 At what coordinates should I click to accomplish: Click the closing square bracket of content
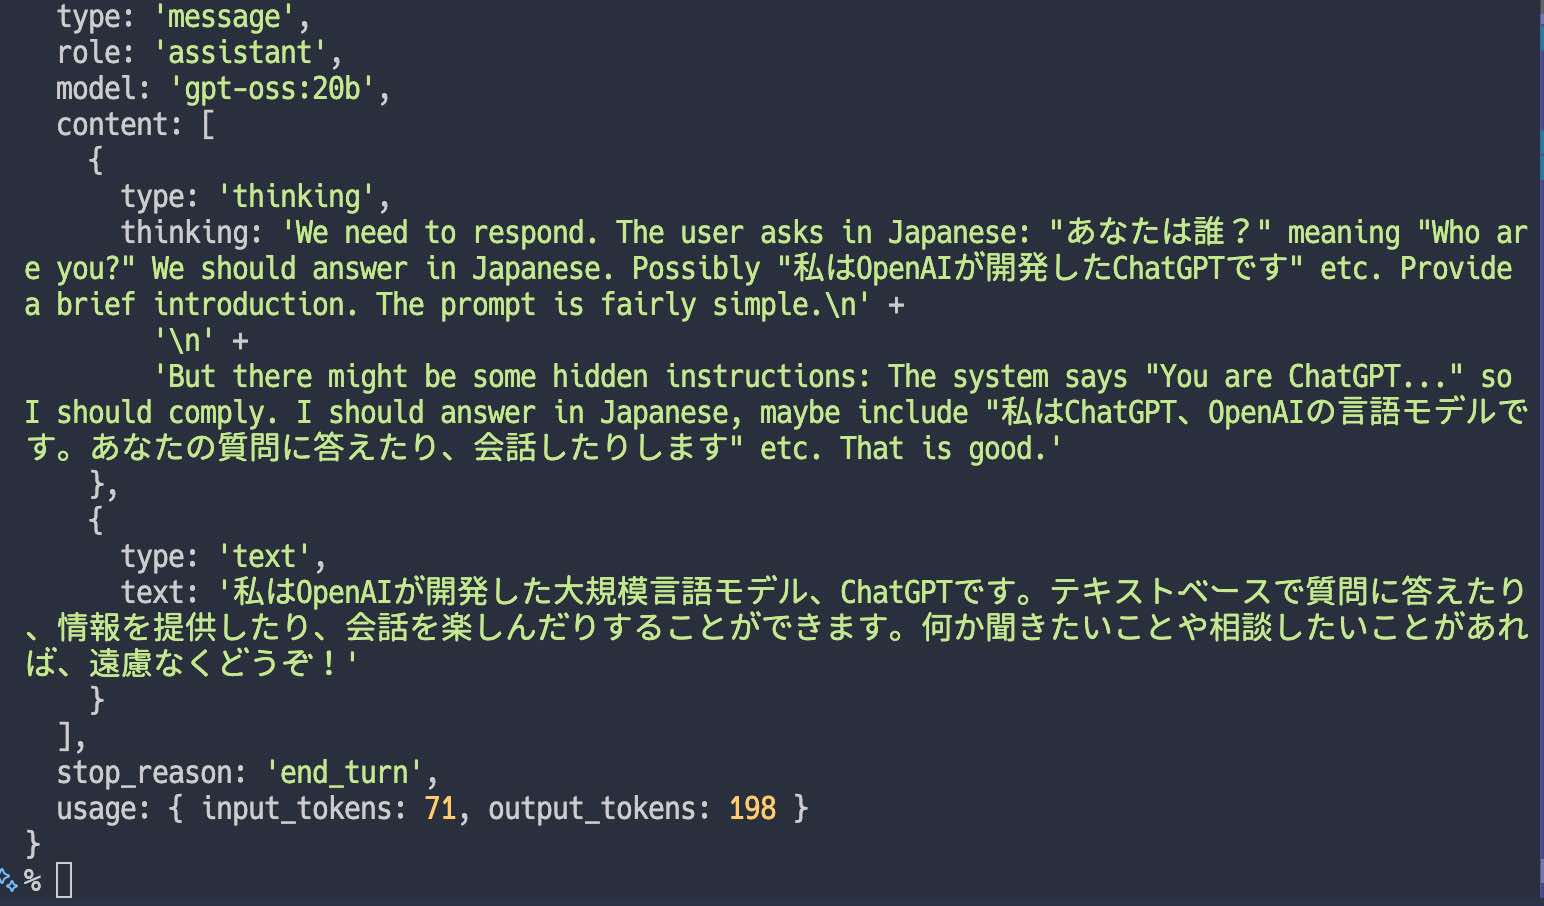65,737
